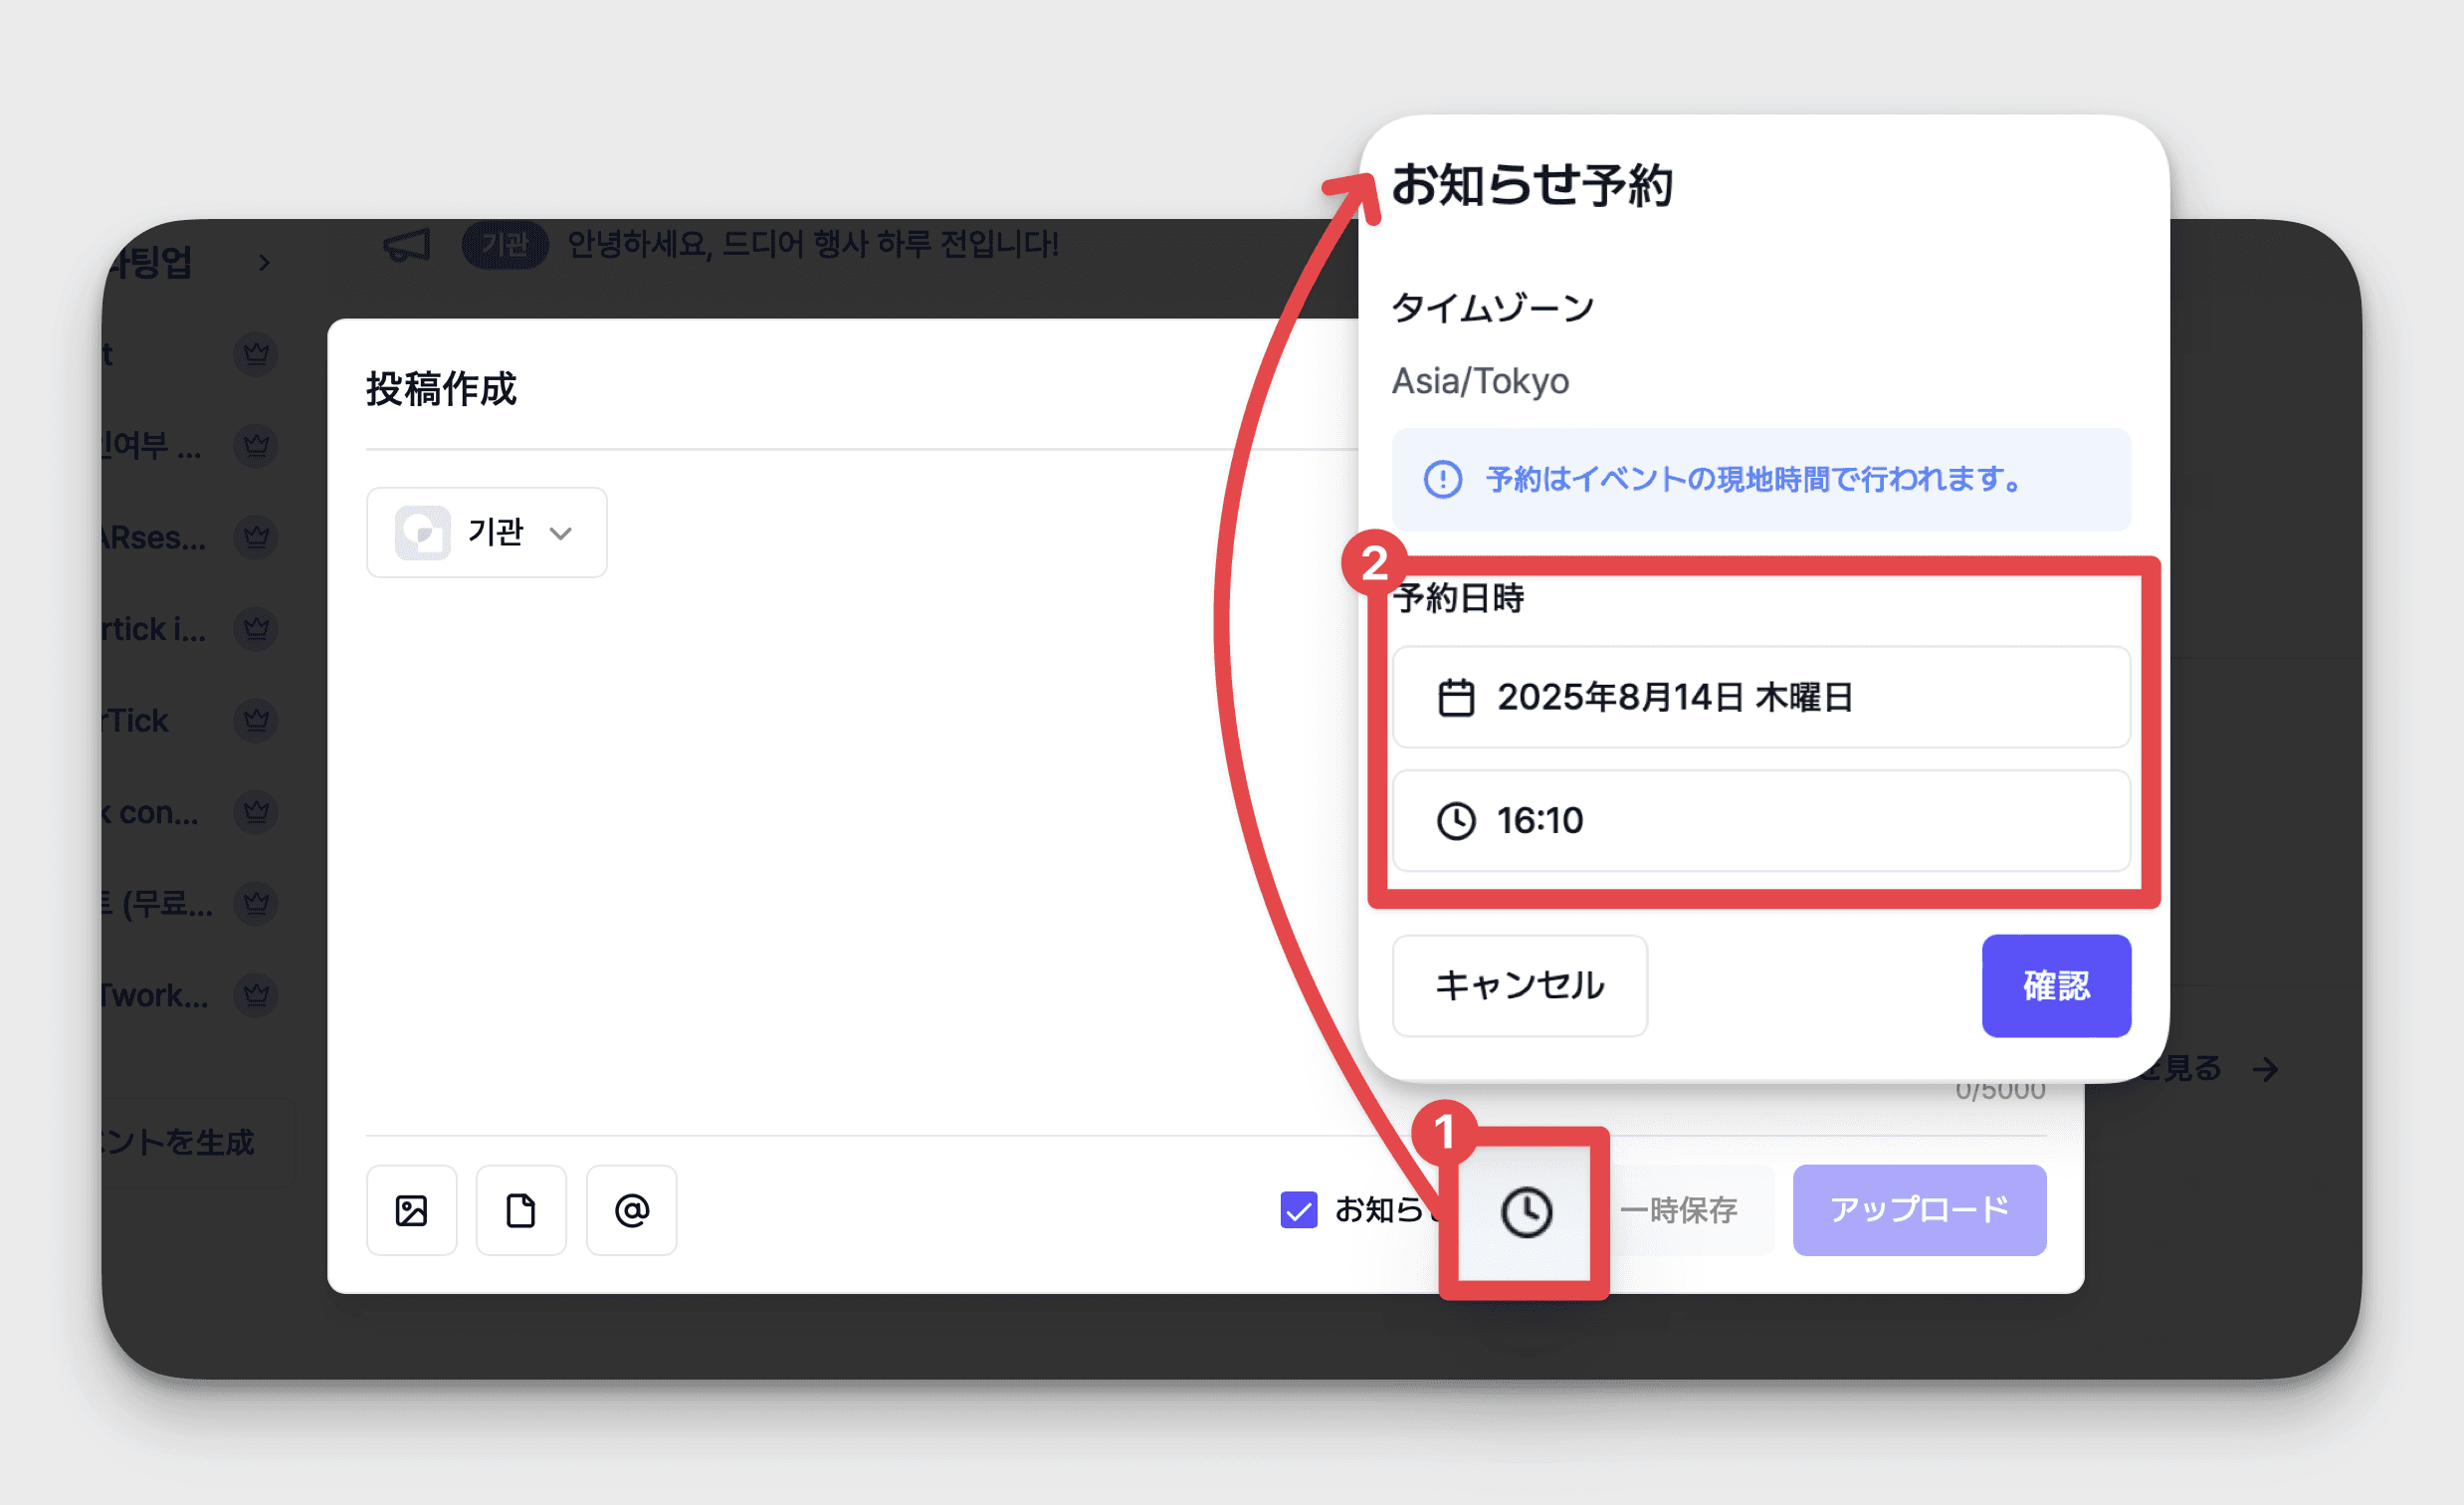This screenshot has height=1505, width=2464.
Task: Click the image attachment icon
Action: 411,1210
